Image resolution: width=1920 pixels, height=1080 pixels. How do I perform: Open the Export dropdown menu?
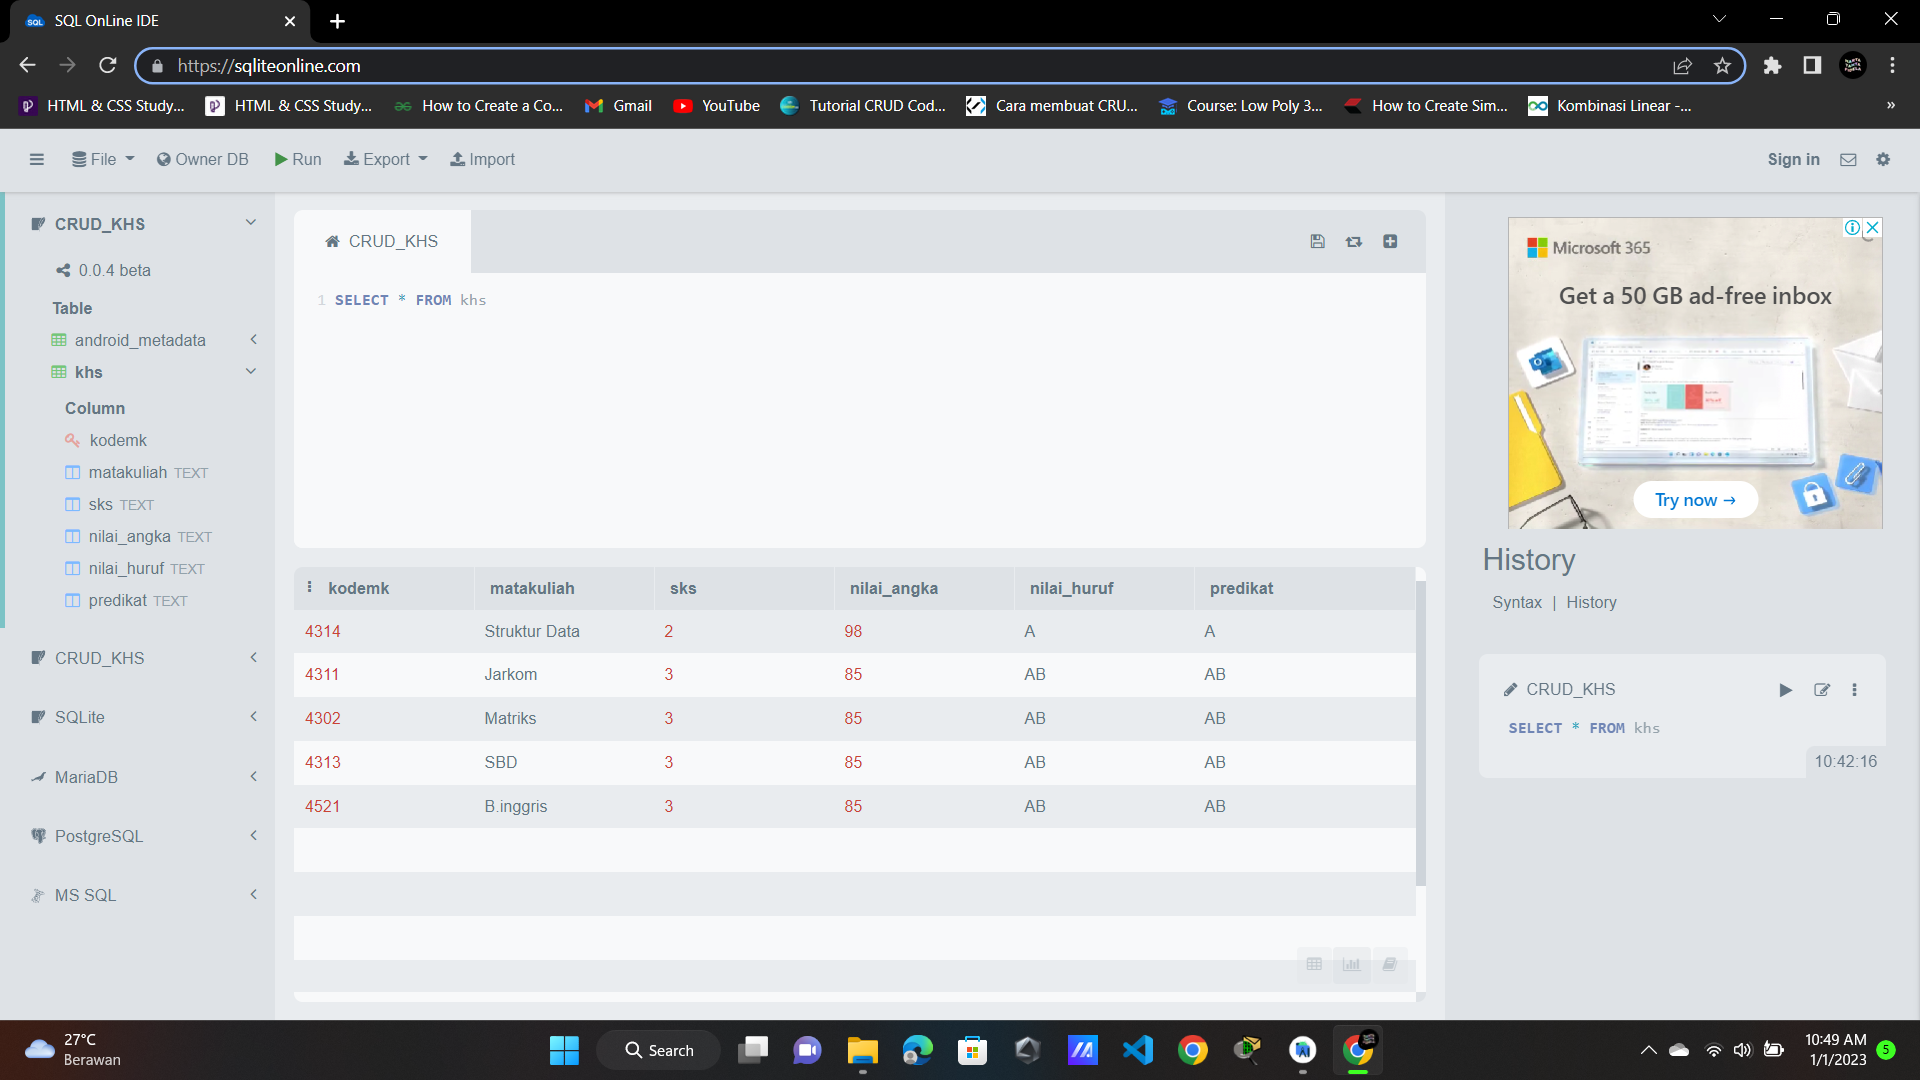tap(386, 159)
